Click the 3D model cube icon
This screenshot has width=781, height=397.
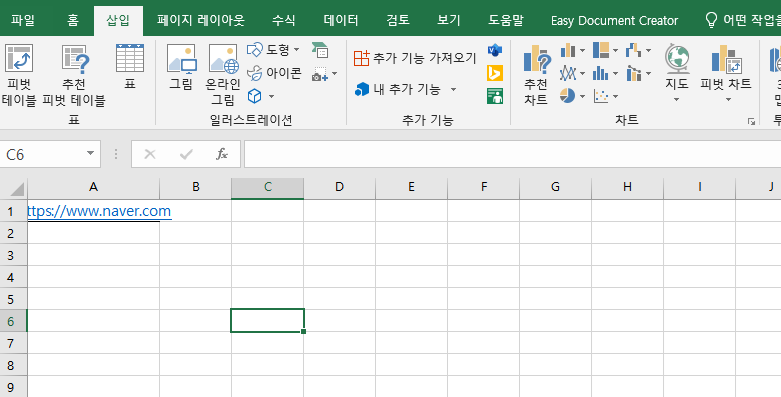(x=255, y=96)
